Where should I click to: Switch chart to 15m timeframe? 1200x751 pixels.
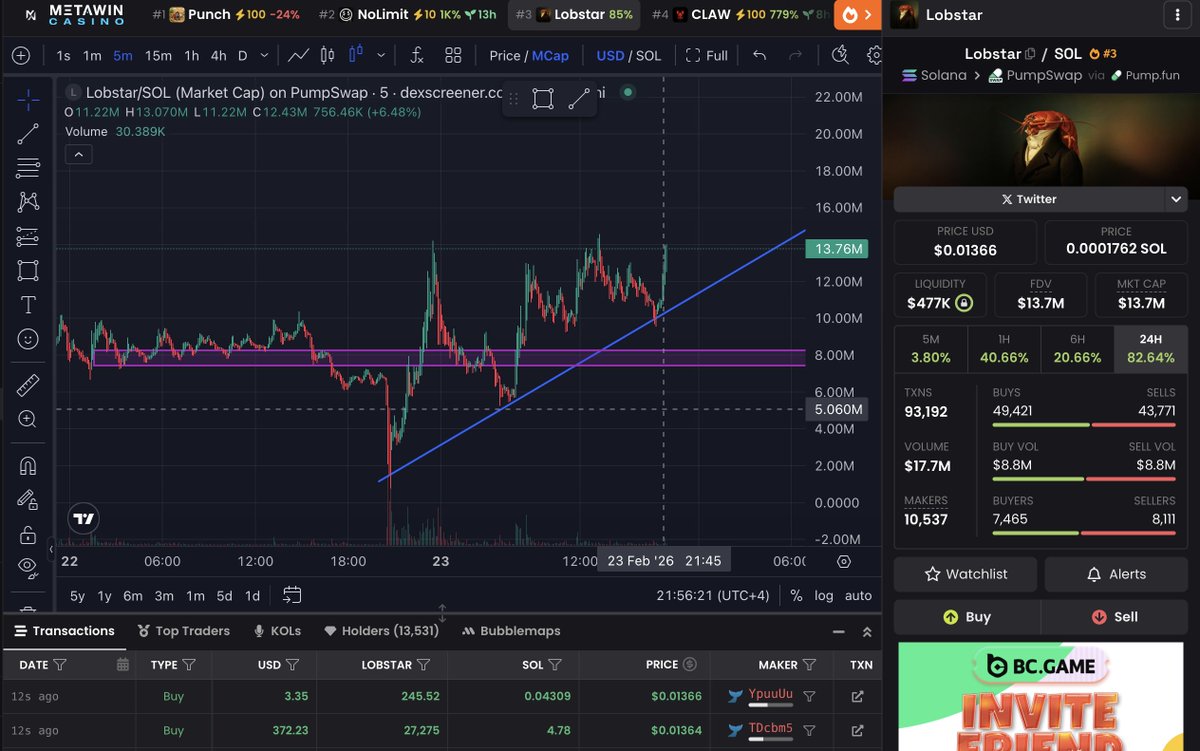click(x=158, y=56)
